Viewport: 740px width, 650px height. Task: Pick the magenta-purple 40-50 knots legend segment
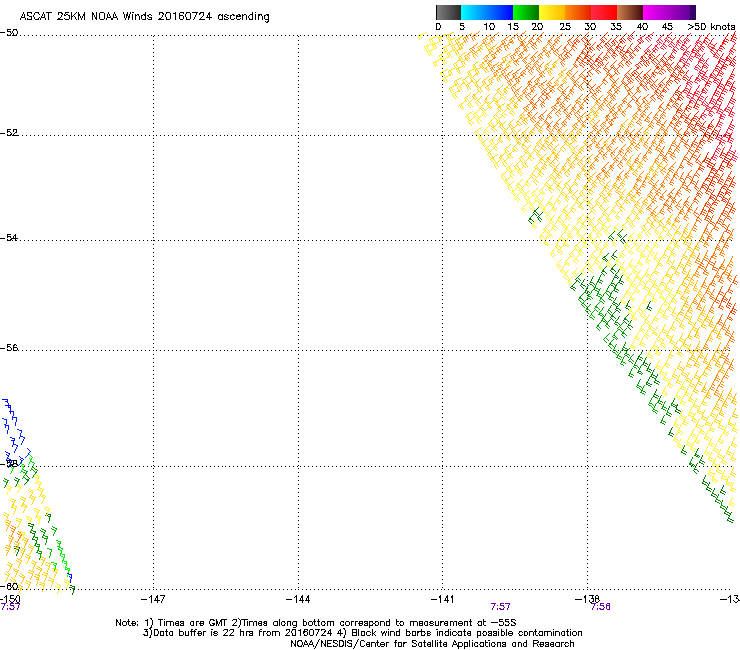669,12
